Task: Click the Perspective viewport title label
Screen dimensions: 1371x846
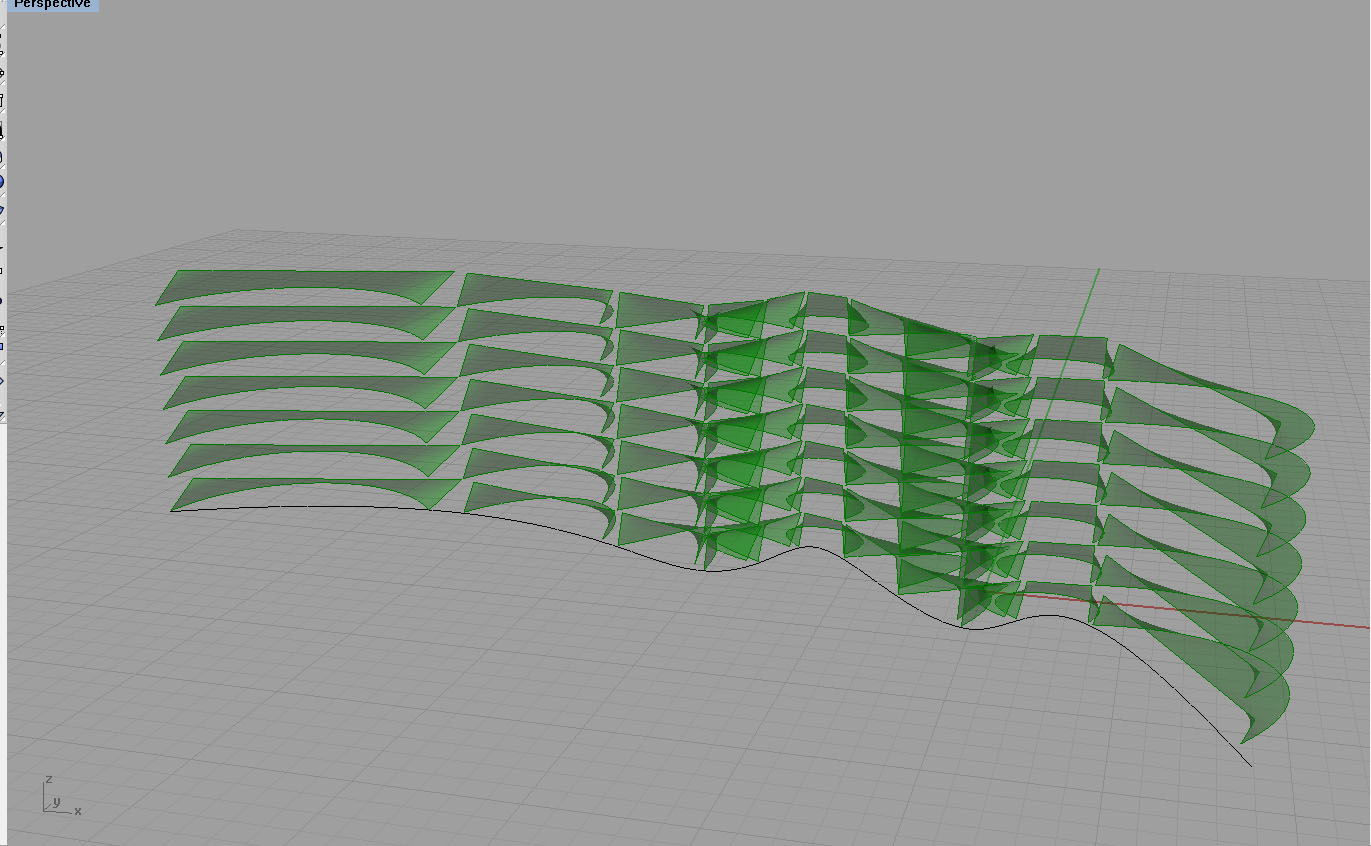Action: pos(51,4)
